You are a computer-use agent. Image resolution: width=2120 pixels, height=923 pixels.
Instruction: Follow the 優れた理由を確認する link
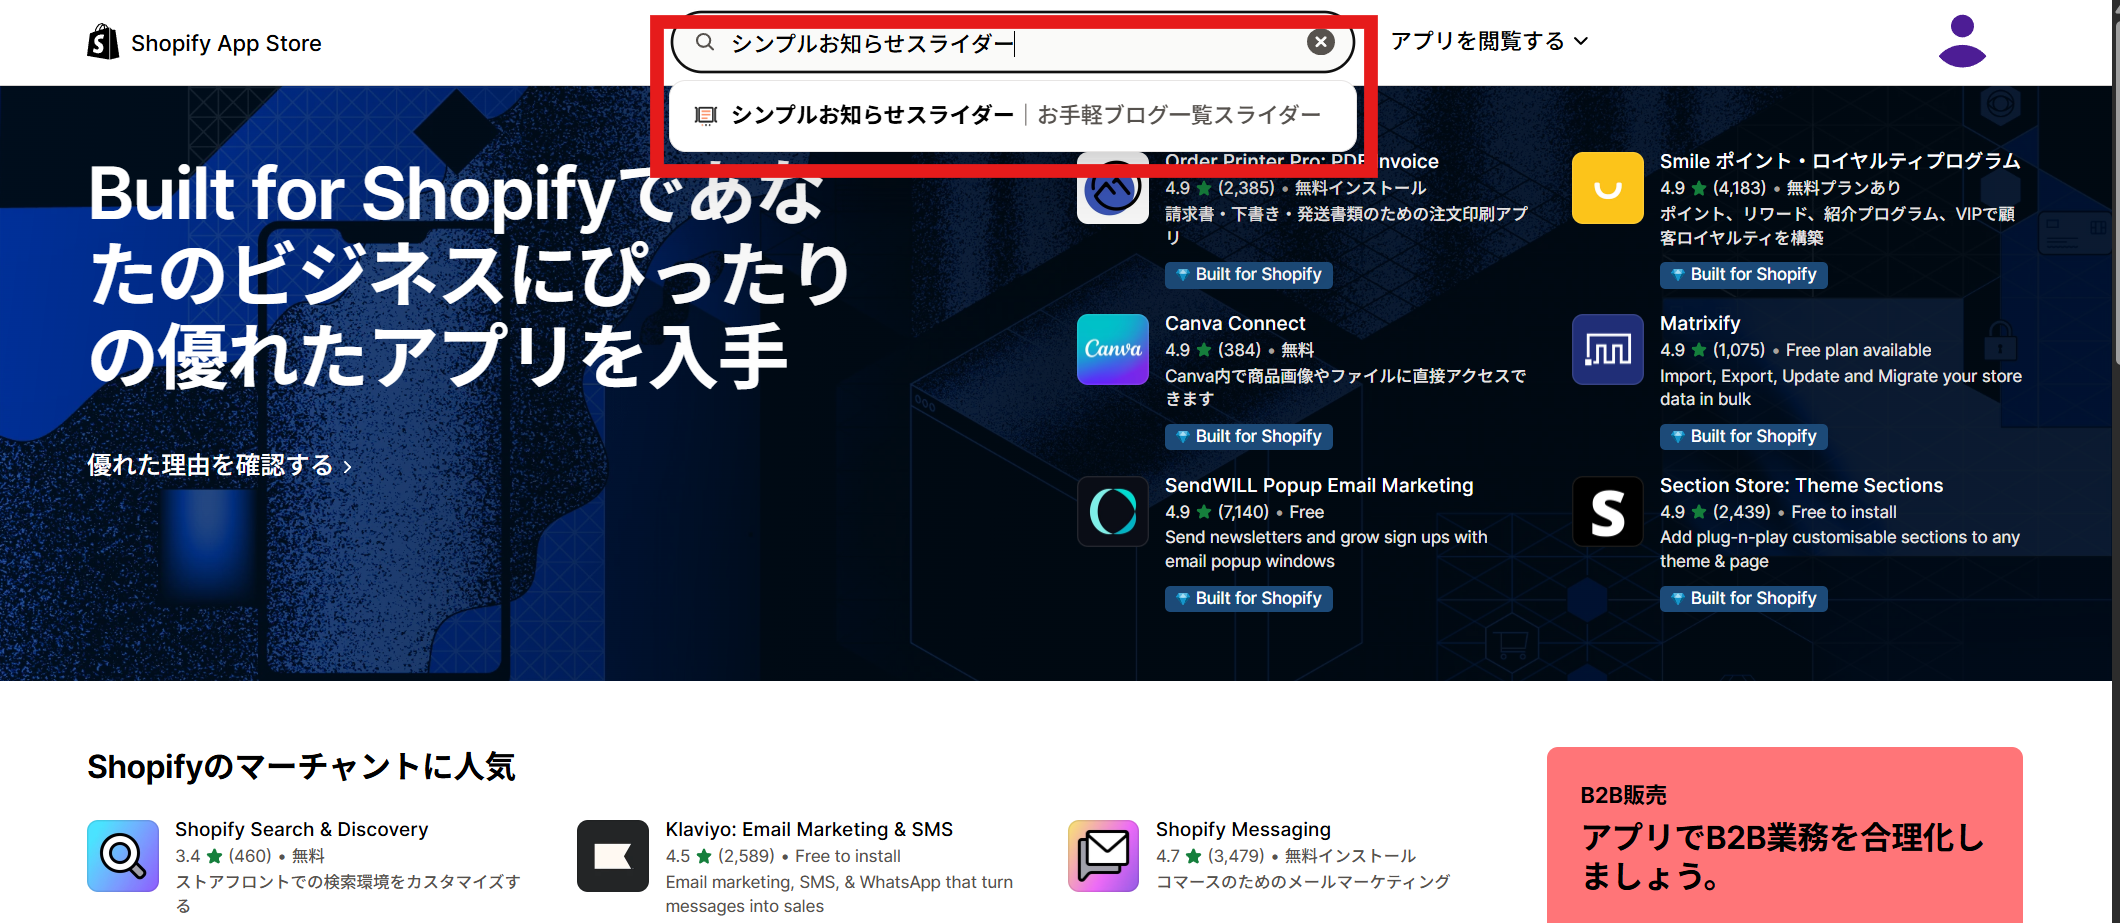[219, 465]
